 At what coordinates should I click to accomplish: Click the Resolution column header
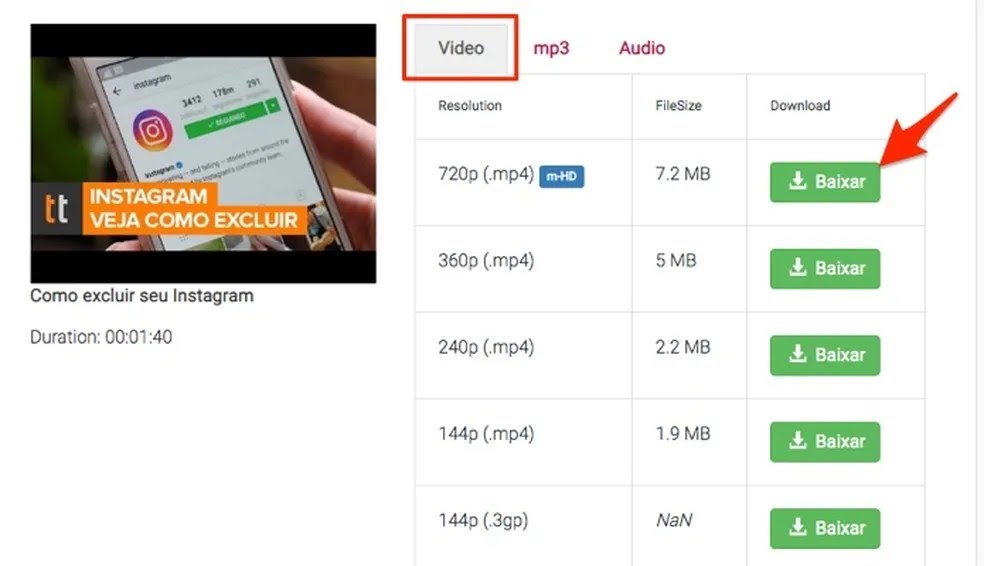point(469,105)
